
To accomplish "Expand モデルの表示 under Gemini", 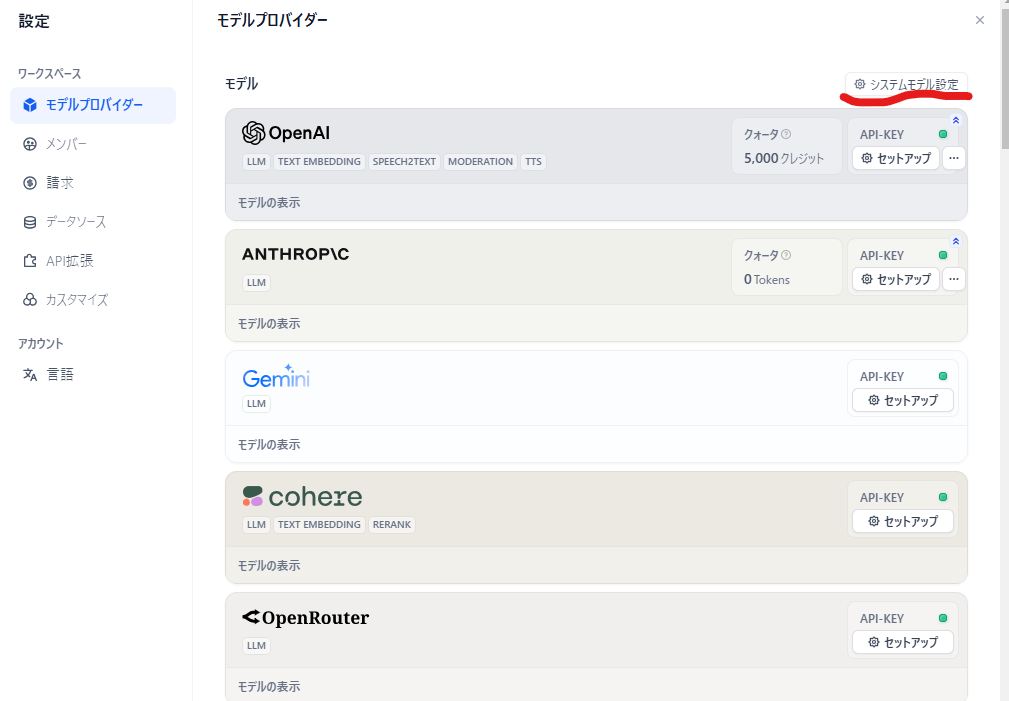I will [269, 445].
